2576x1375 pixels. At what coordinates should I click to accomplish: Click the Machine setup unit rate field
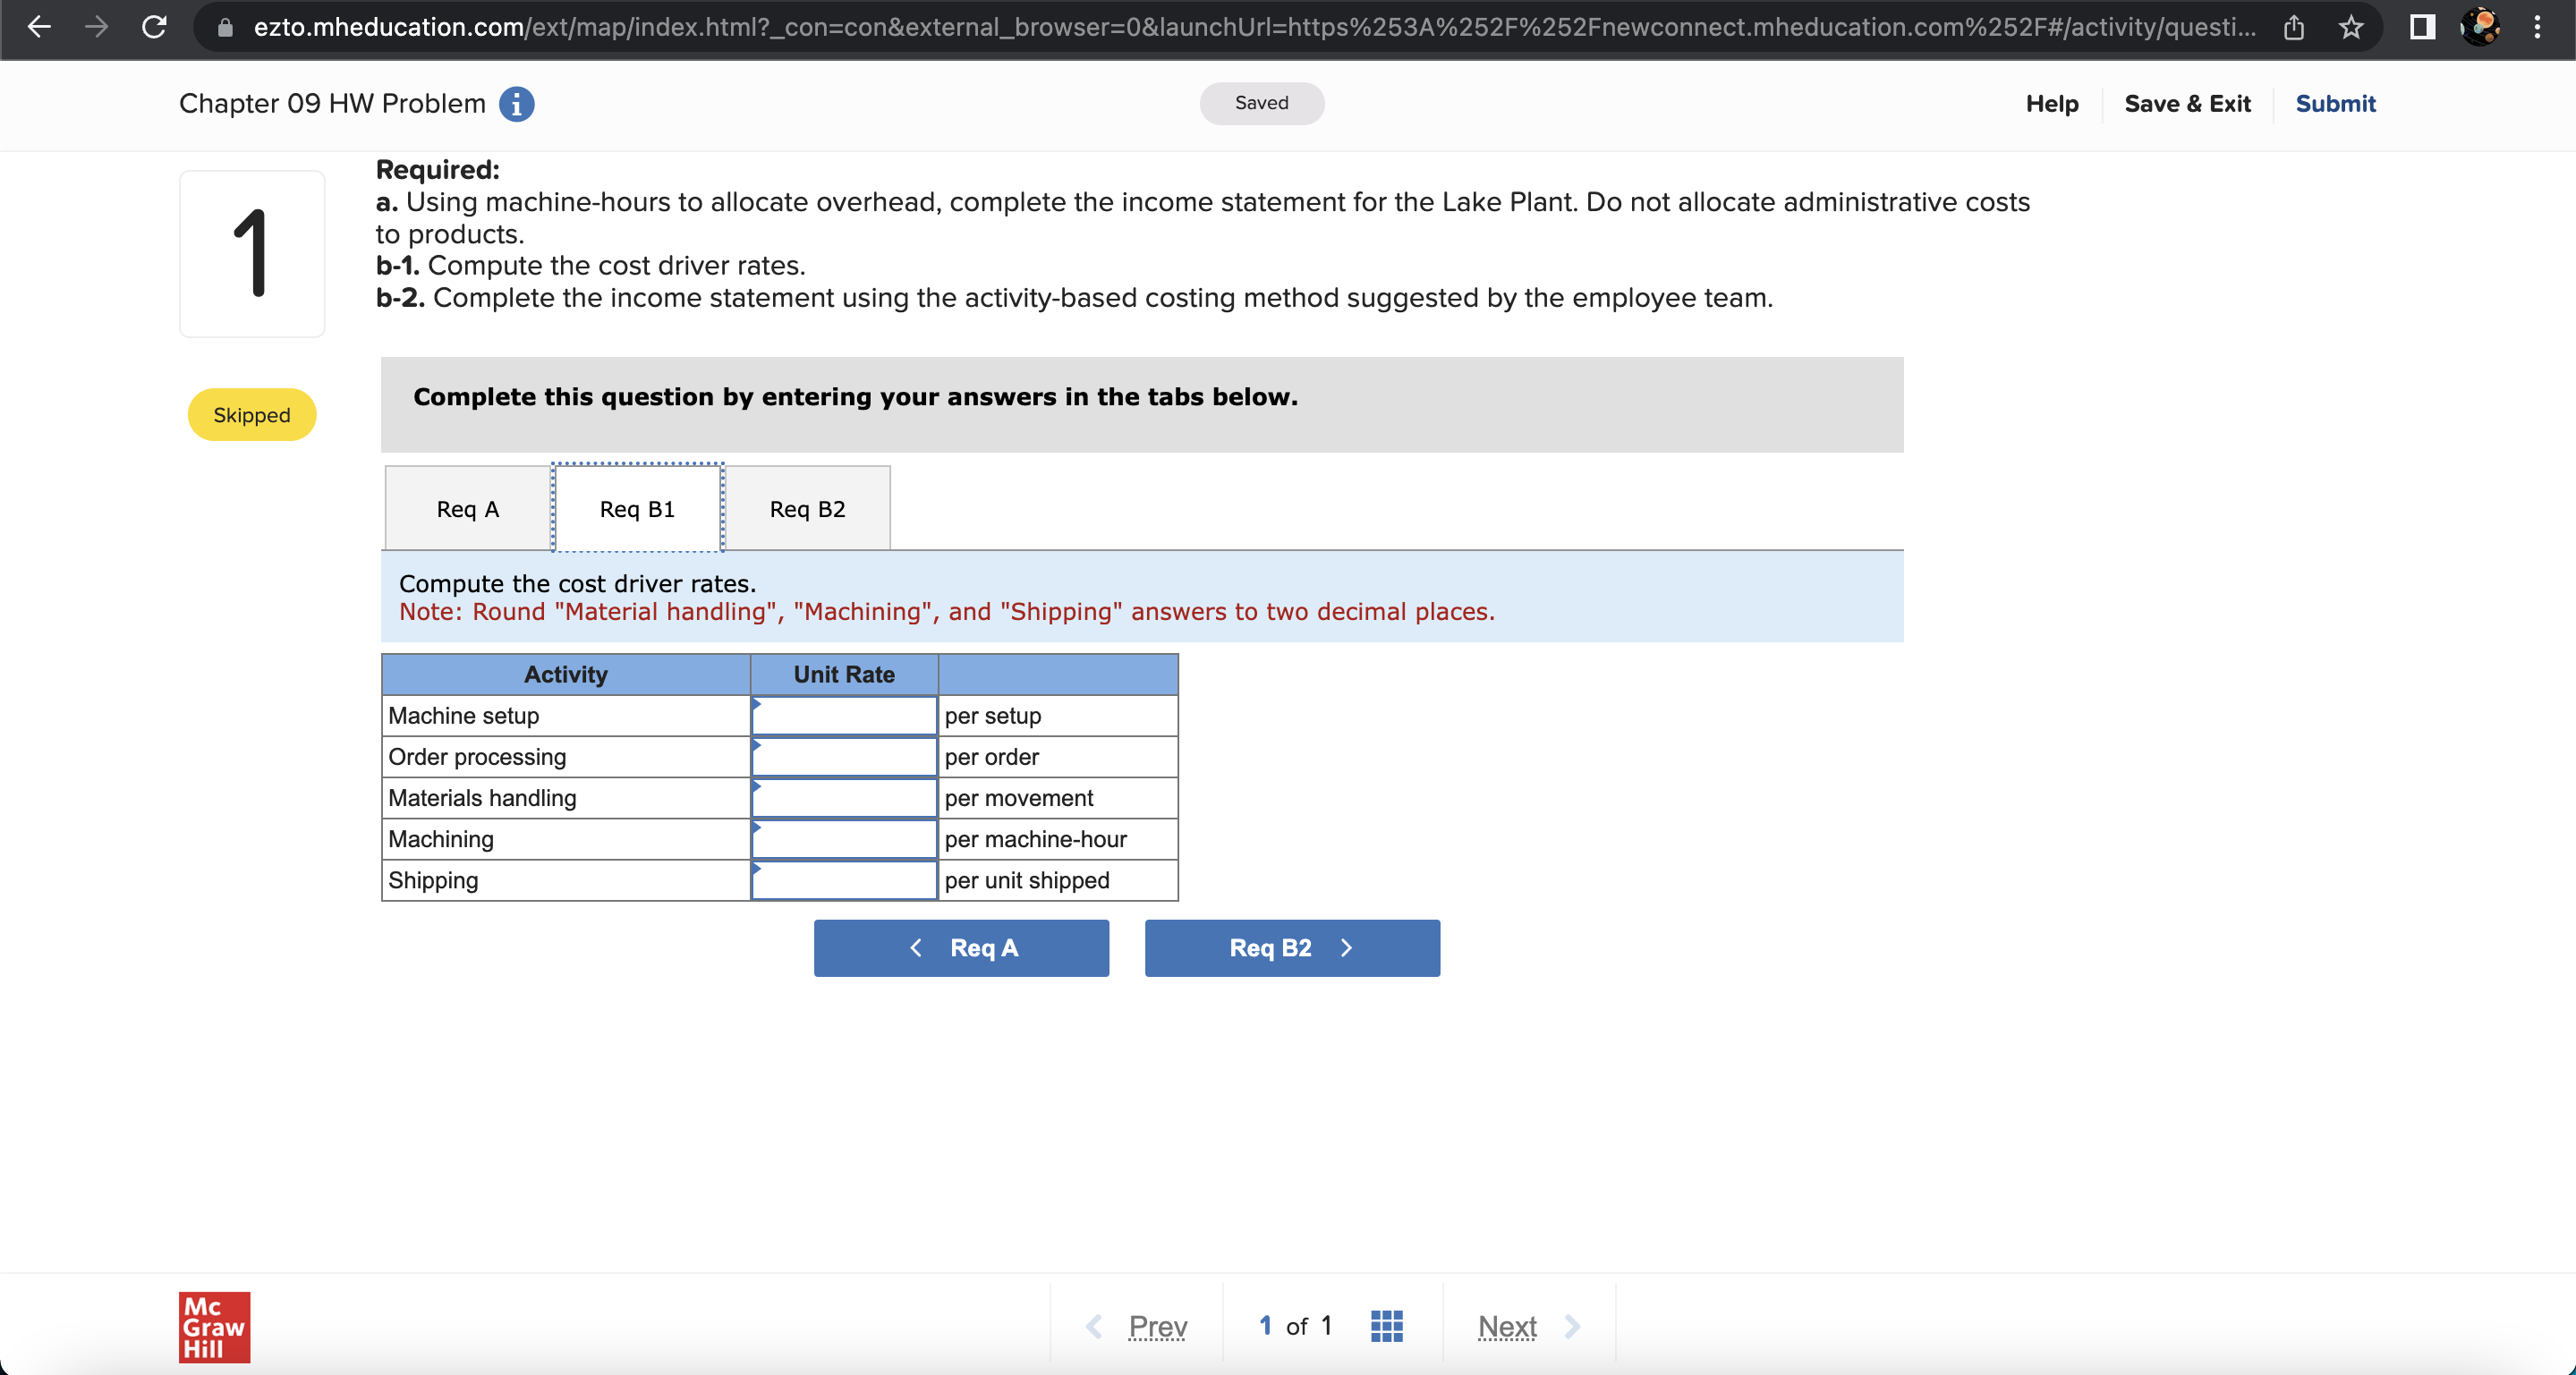(844, 716)
